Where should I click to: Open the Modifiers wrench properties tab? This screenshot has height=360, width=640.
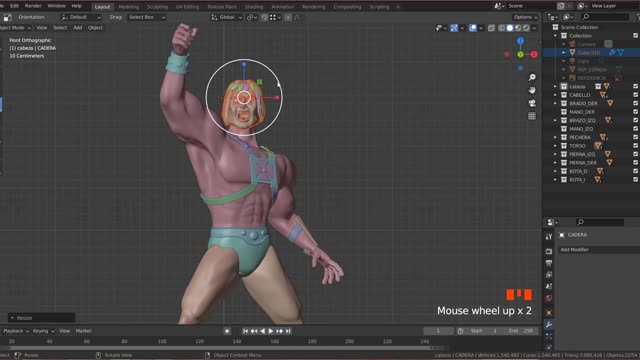coord(549,325)
